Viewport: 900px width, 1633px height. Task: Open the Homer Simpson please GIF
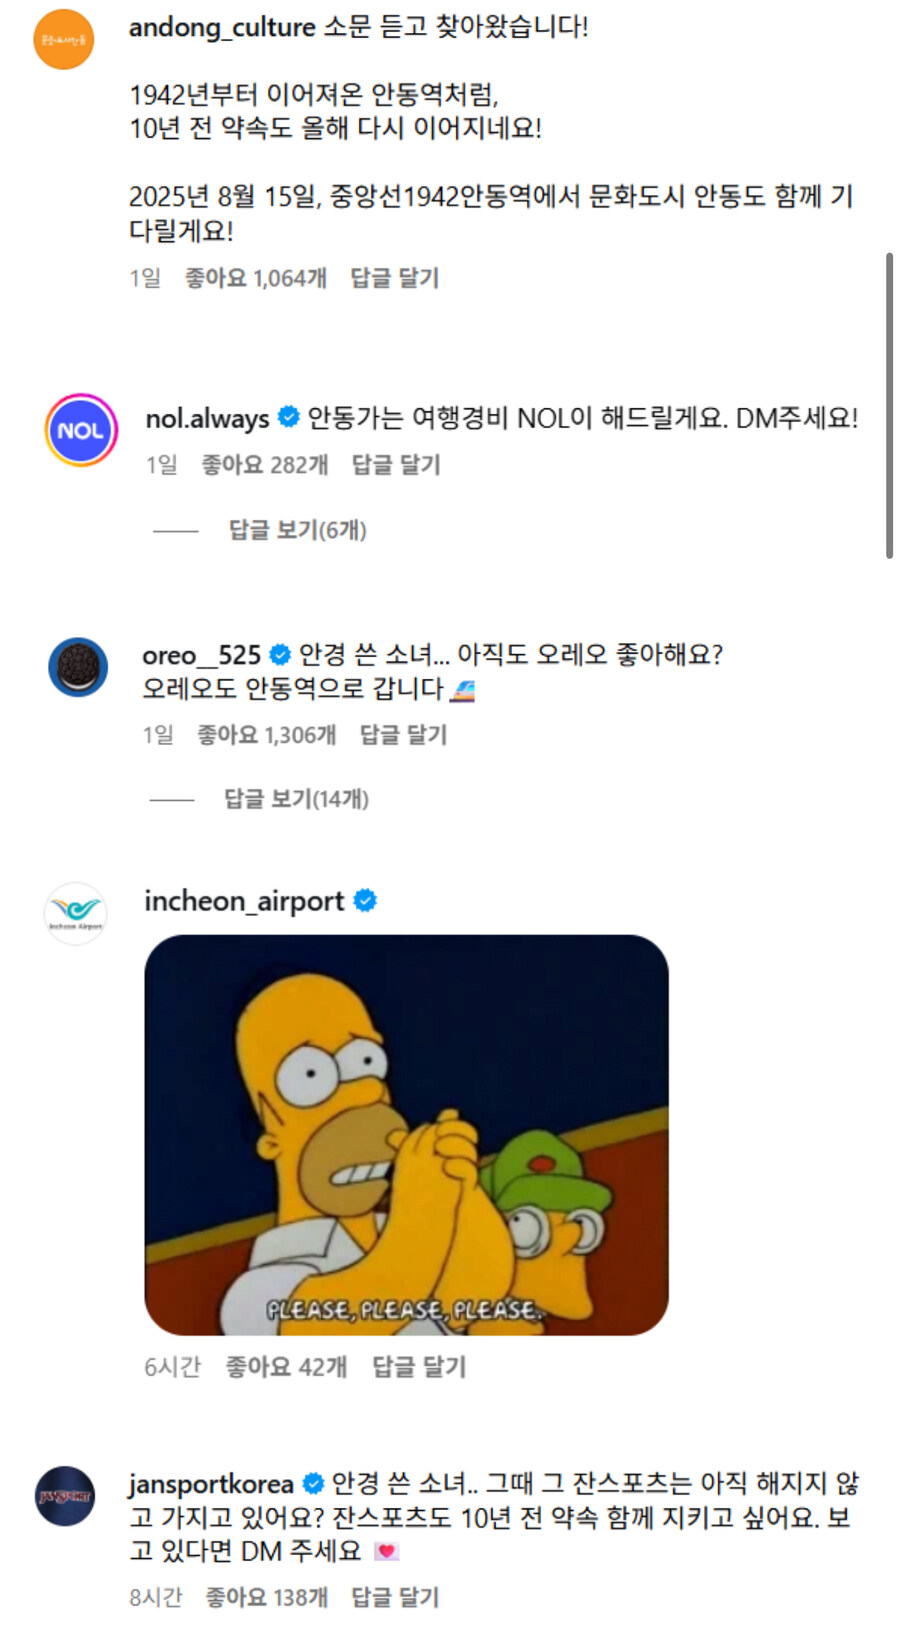[406, 1135]
